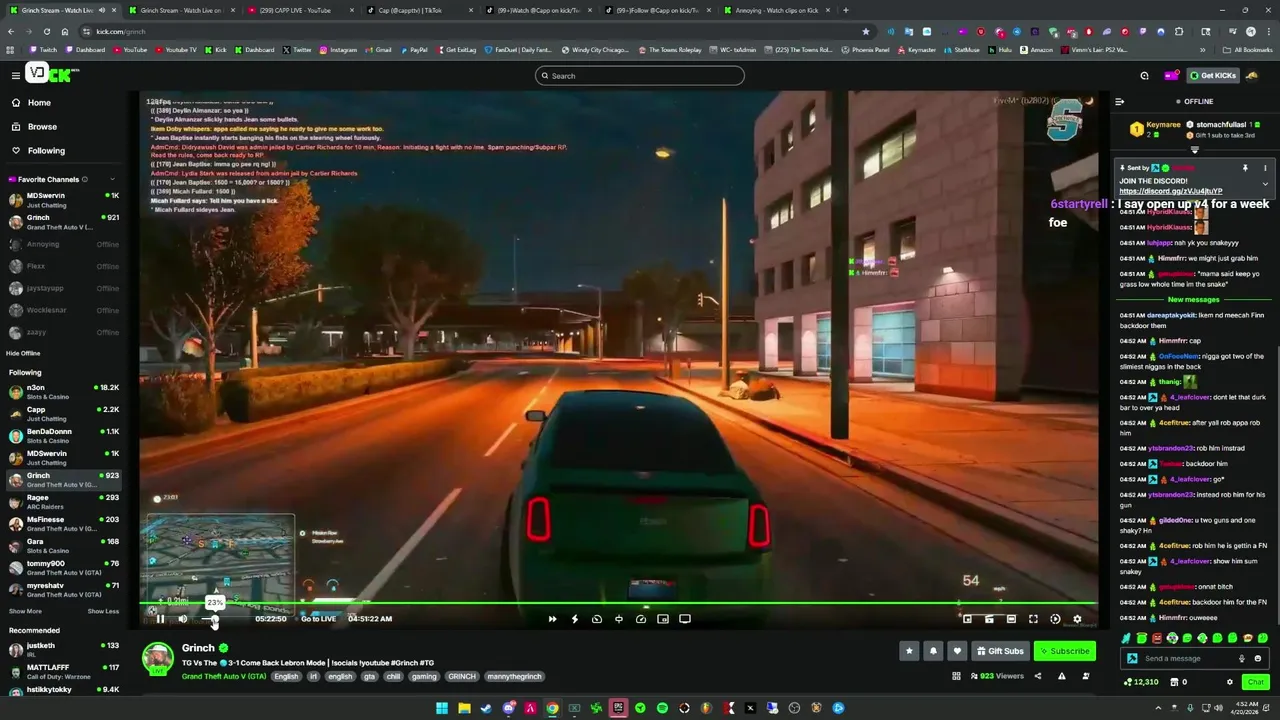Click the green Chat send button

click(x=1255, y=682)
